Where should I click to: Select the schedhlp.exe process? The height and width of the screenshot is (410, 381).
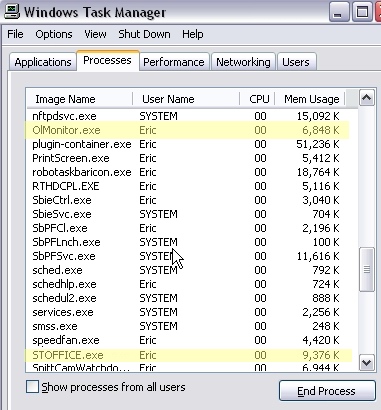coord(187,284)
